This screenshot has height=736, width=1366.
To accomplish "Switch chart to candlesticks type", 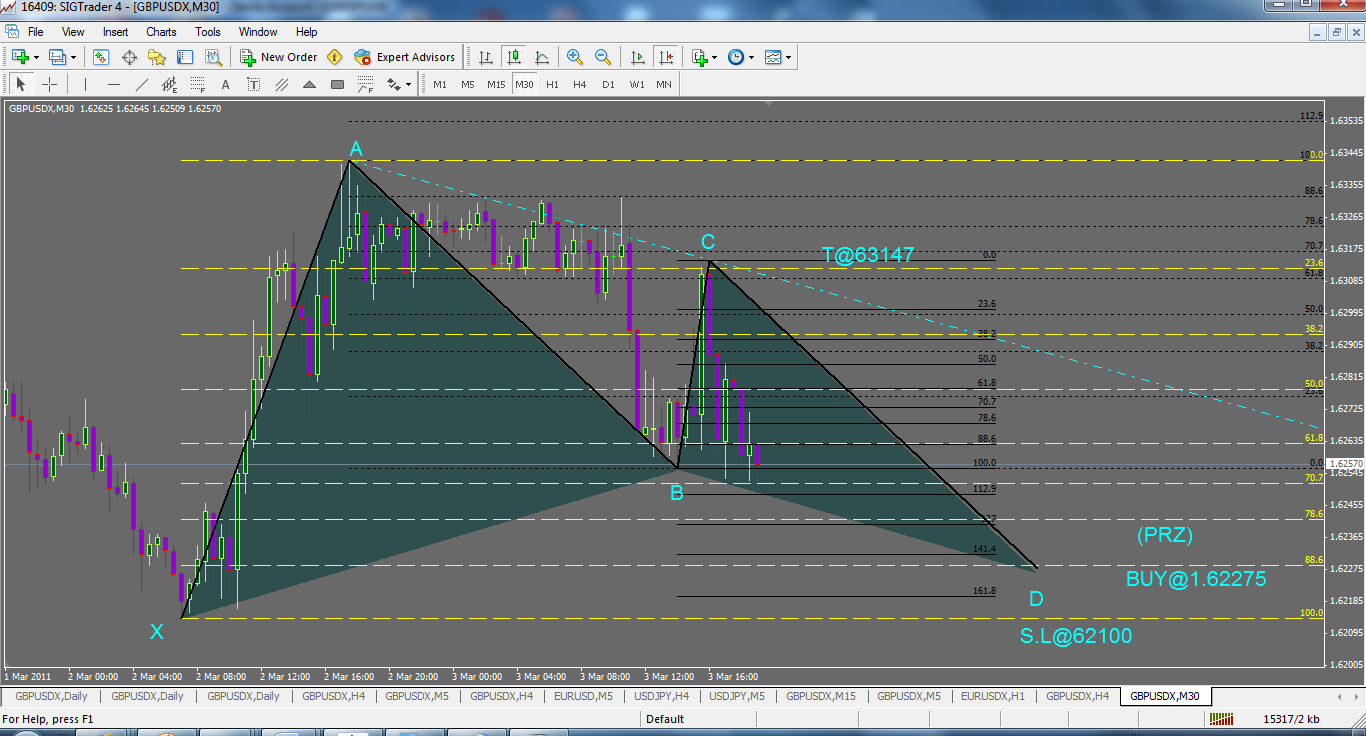I will tap(514, 57).
